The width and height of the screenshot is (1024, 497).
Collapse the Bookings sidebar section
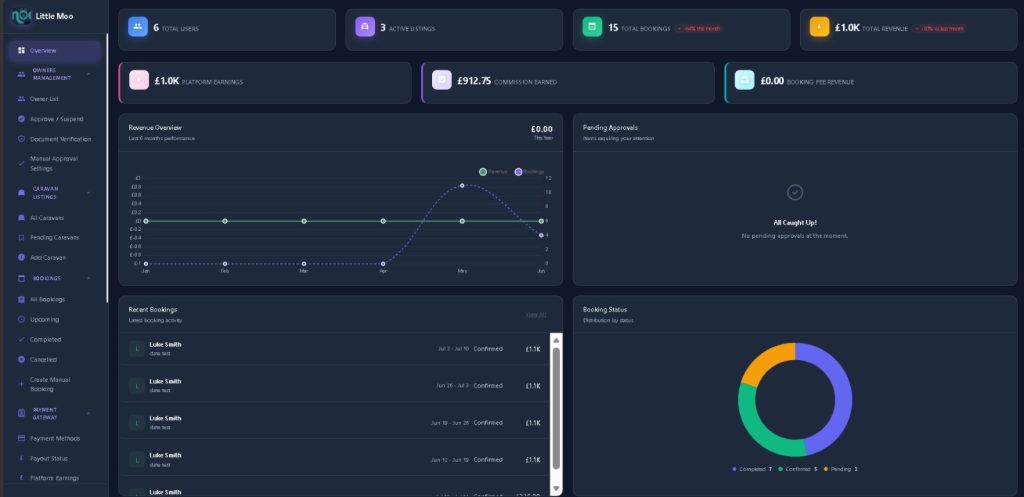click(x=88, y=278)
